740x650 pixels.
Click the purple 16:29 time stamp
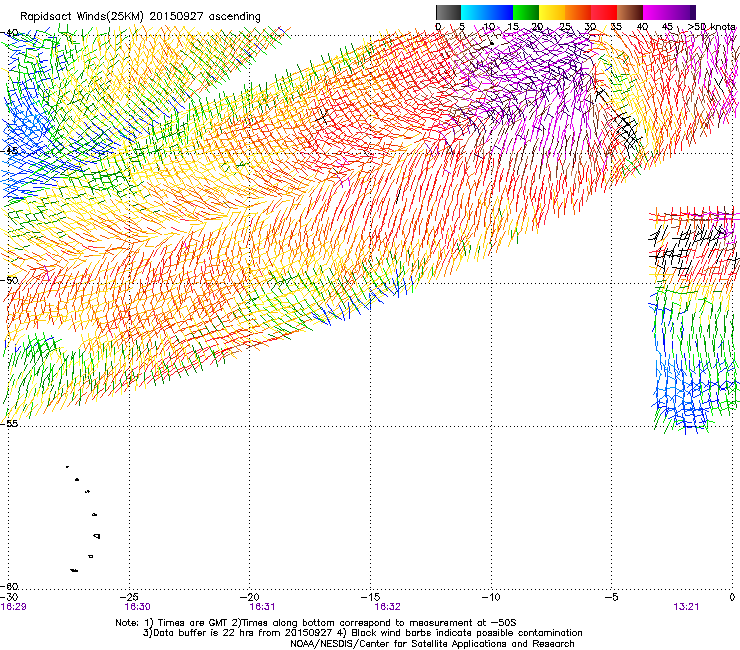click(x=14, y=607)
